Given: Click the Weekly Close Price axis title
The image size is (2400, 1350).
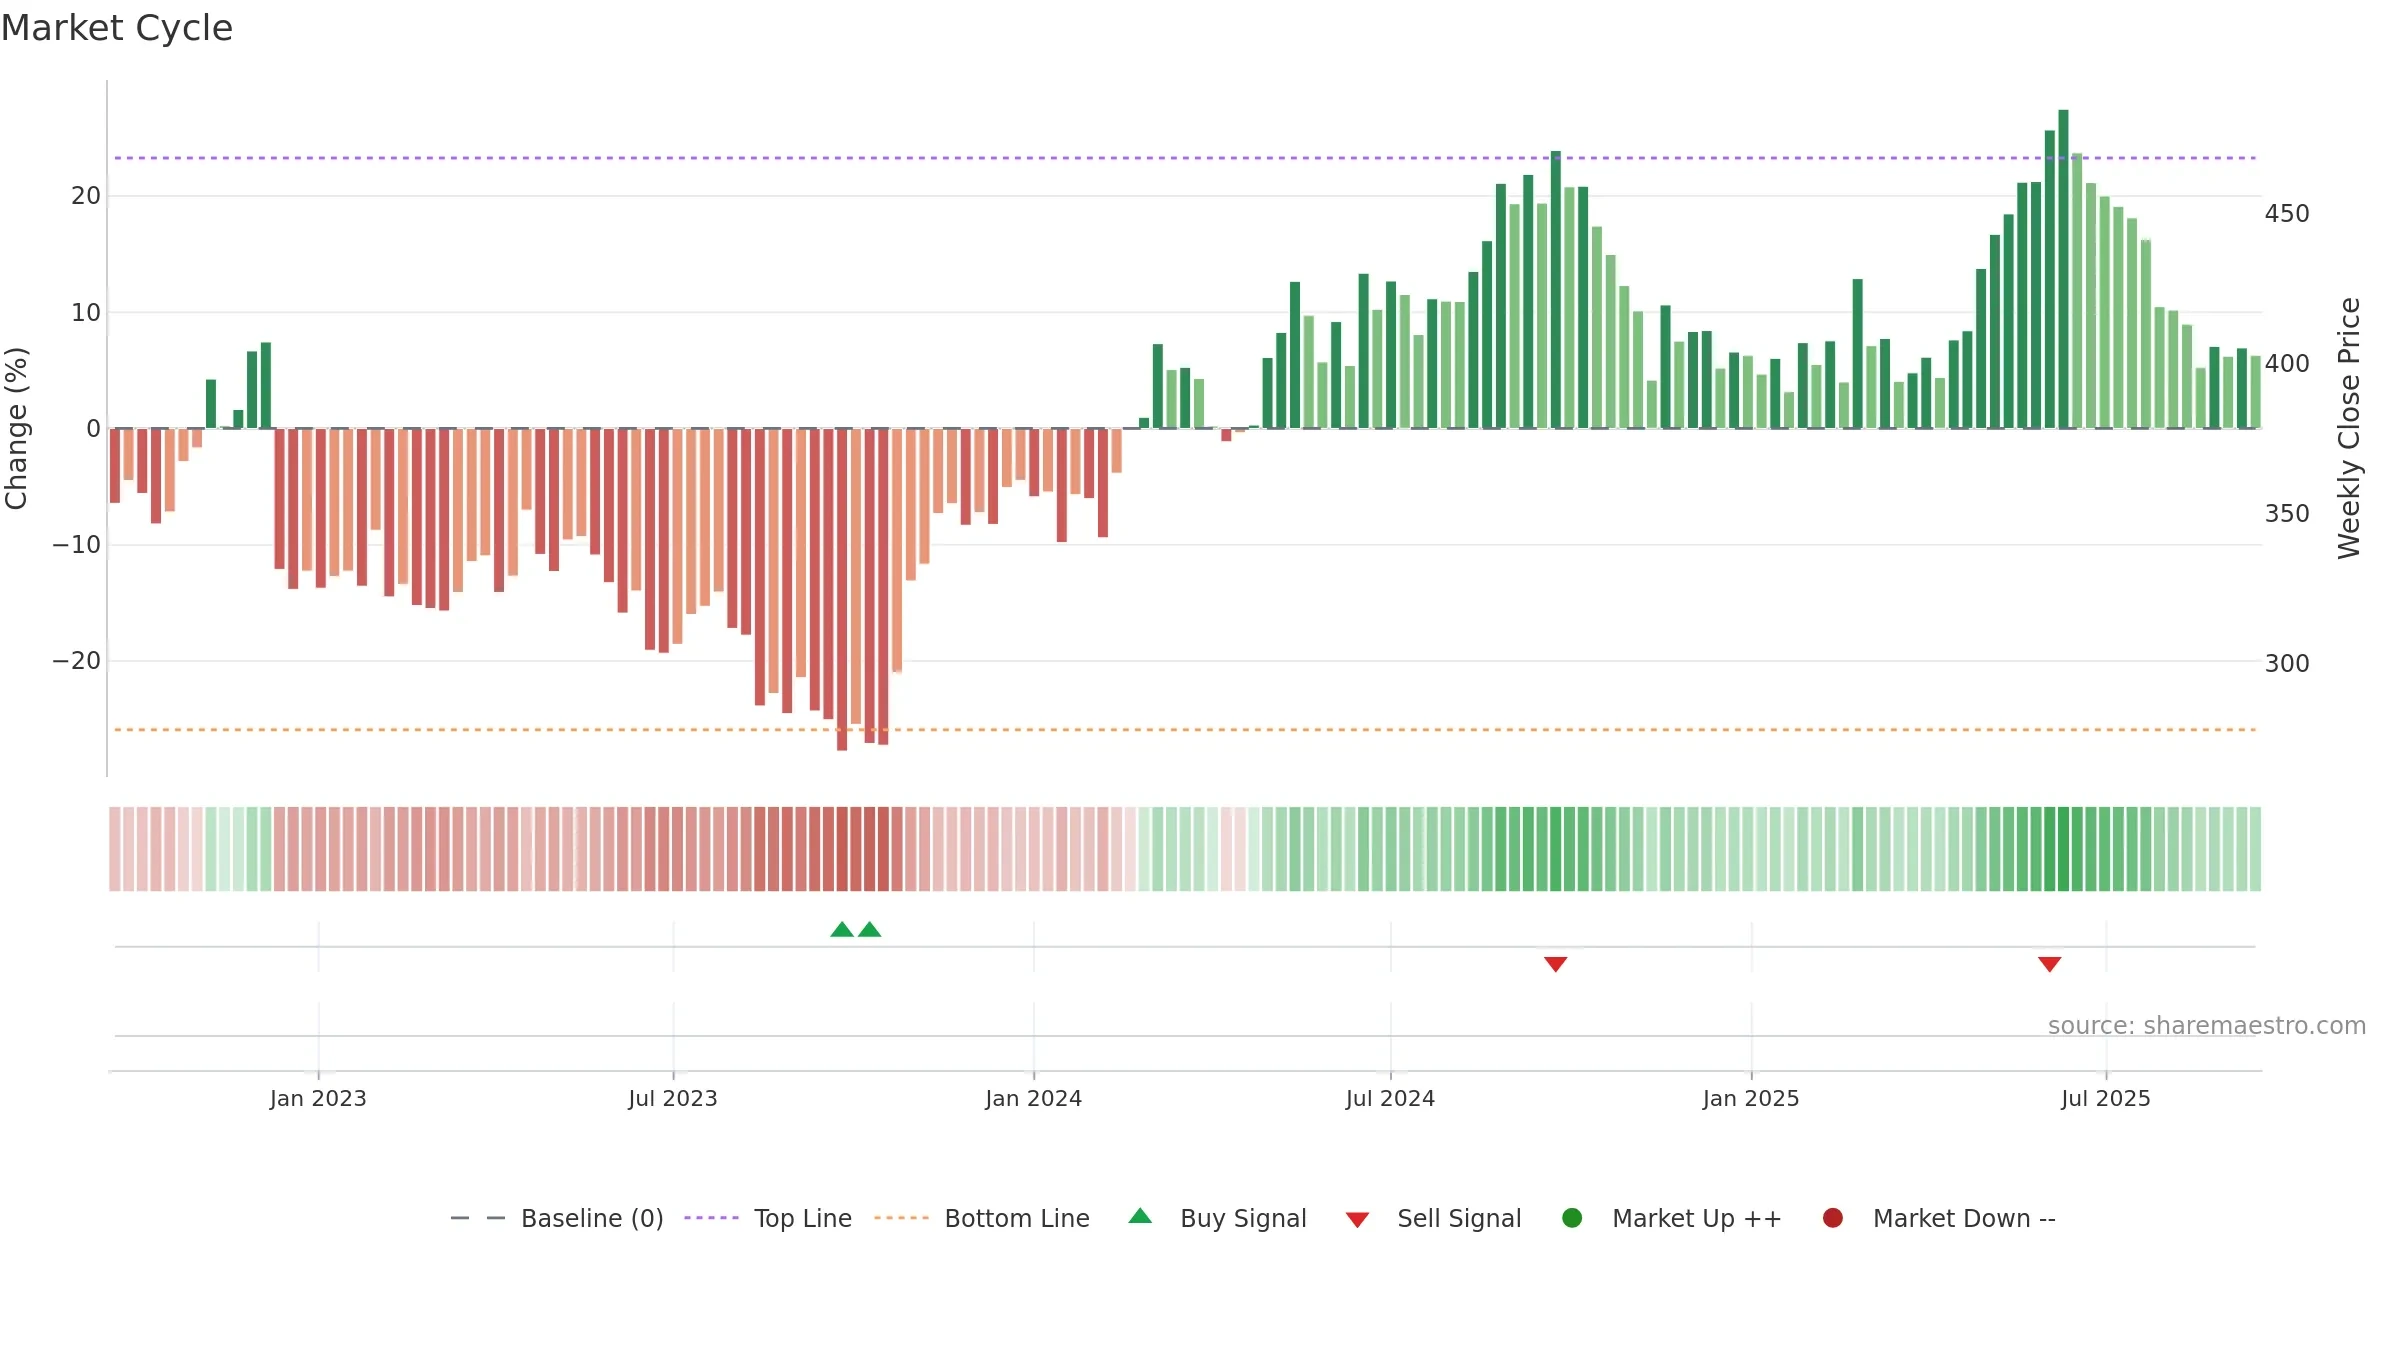Looking at the screenshot, I should click(x=2349, y=428).
